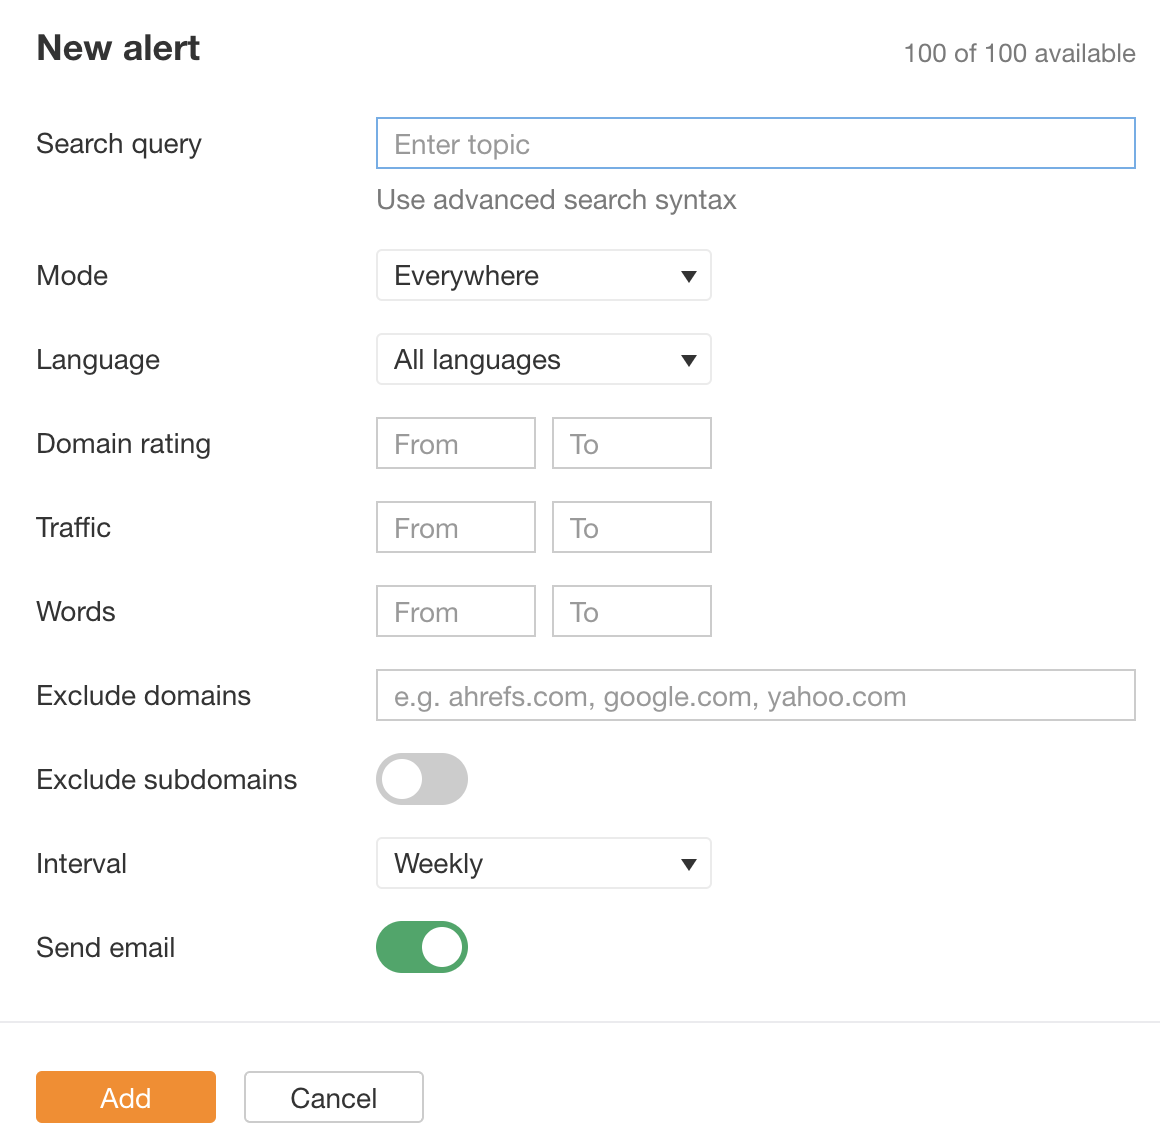This screenshot has height=1140, width=1160.
Task: Click the Domain rating From field
Action: point(455,443)
